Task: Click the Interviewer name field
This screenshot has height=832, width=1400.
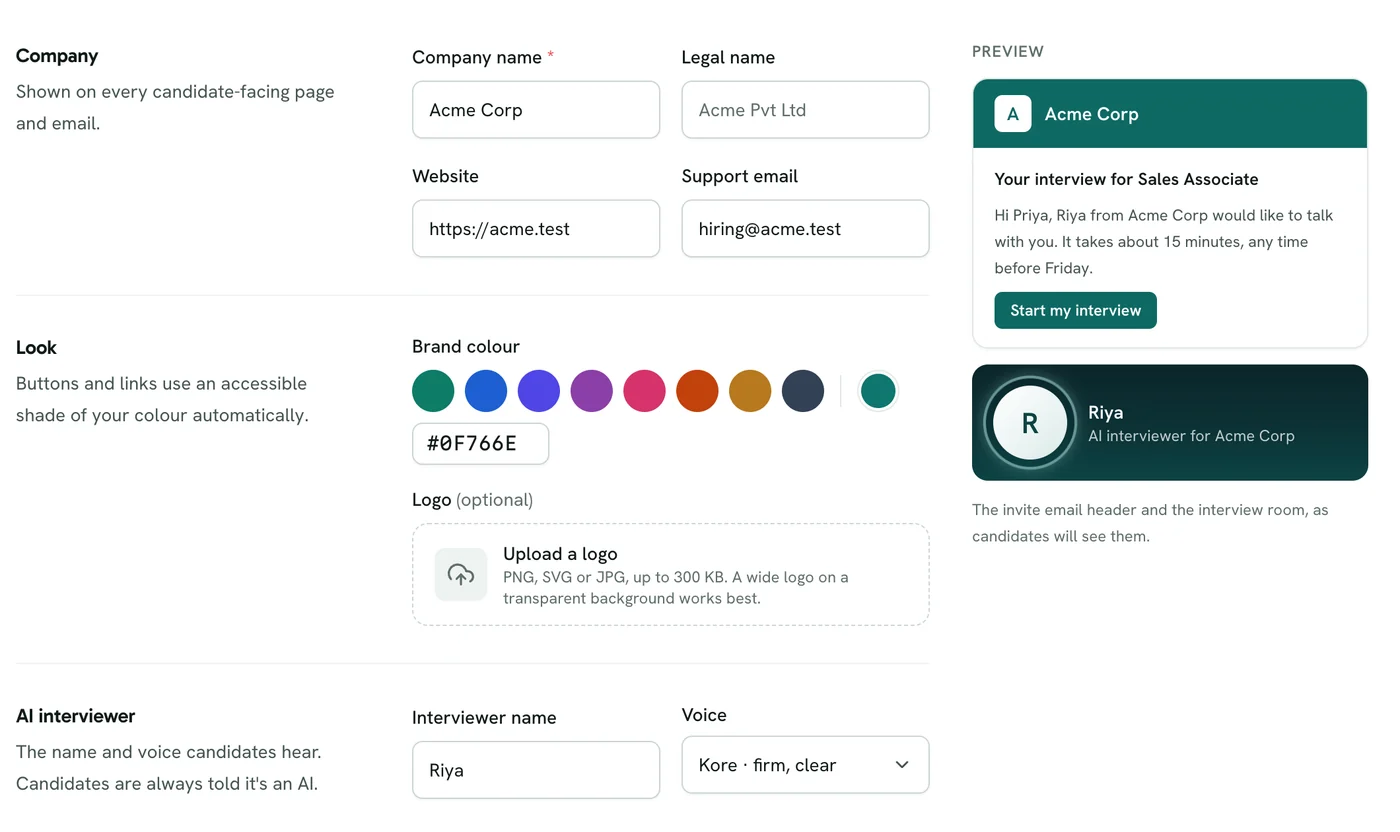Action: point(536,770)
